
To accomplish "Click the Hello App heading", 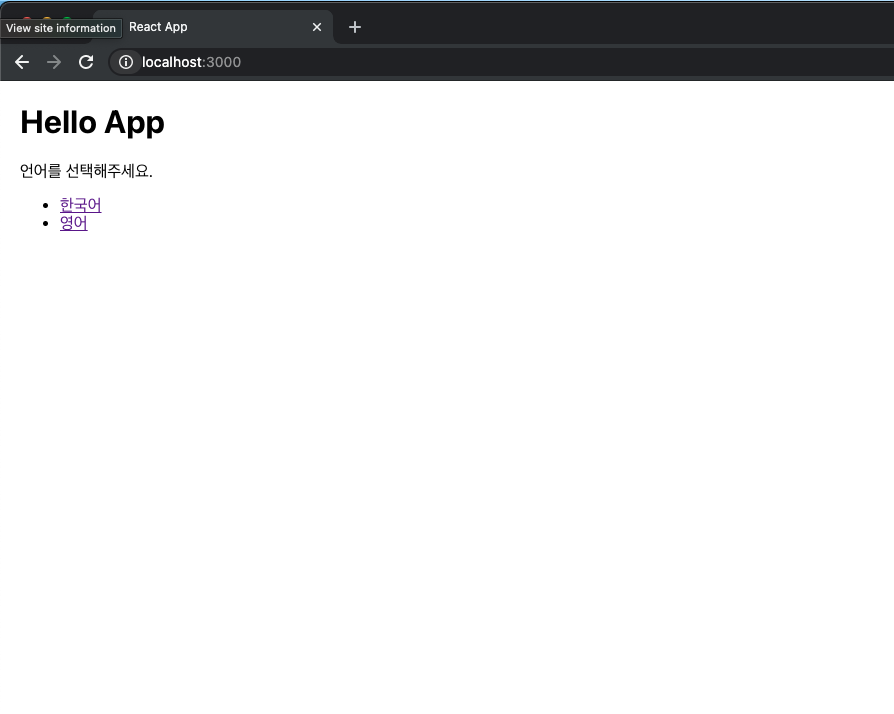I will tap(92, 122).
